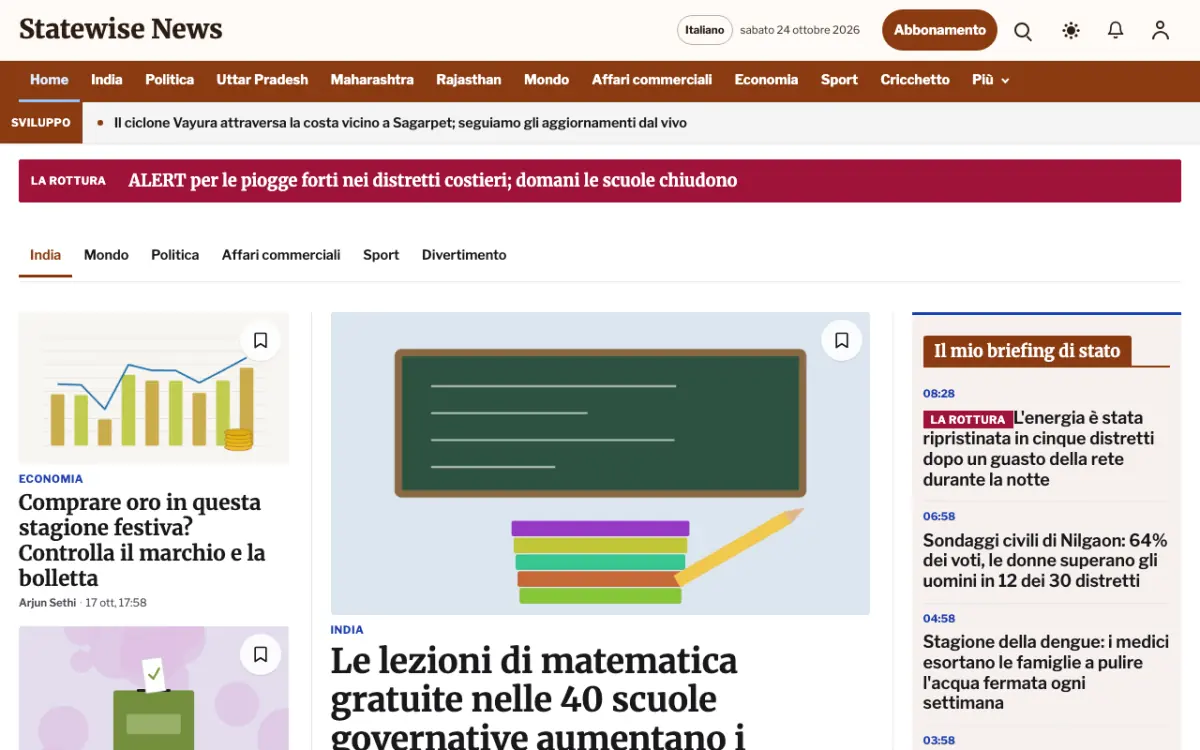
Task: Click Il mio briefing di stato heading
Action: [1027, 351]
